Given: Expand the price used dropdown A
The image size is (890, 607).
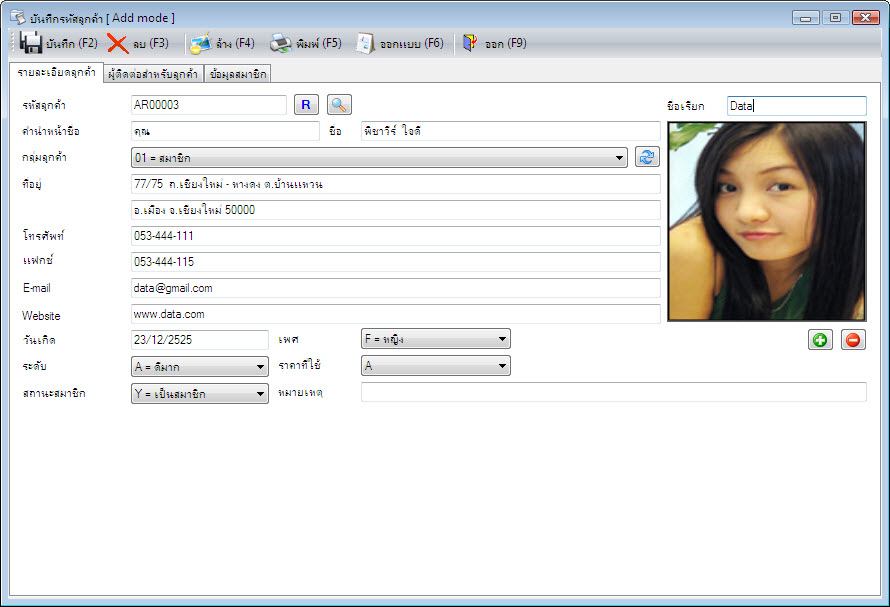Looking at the screenshot, I should click(435, 366).
